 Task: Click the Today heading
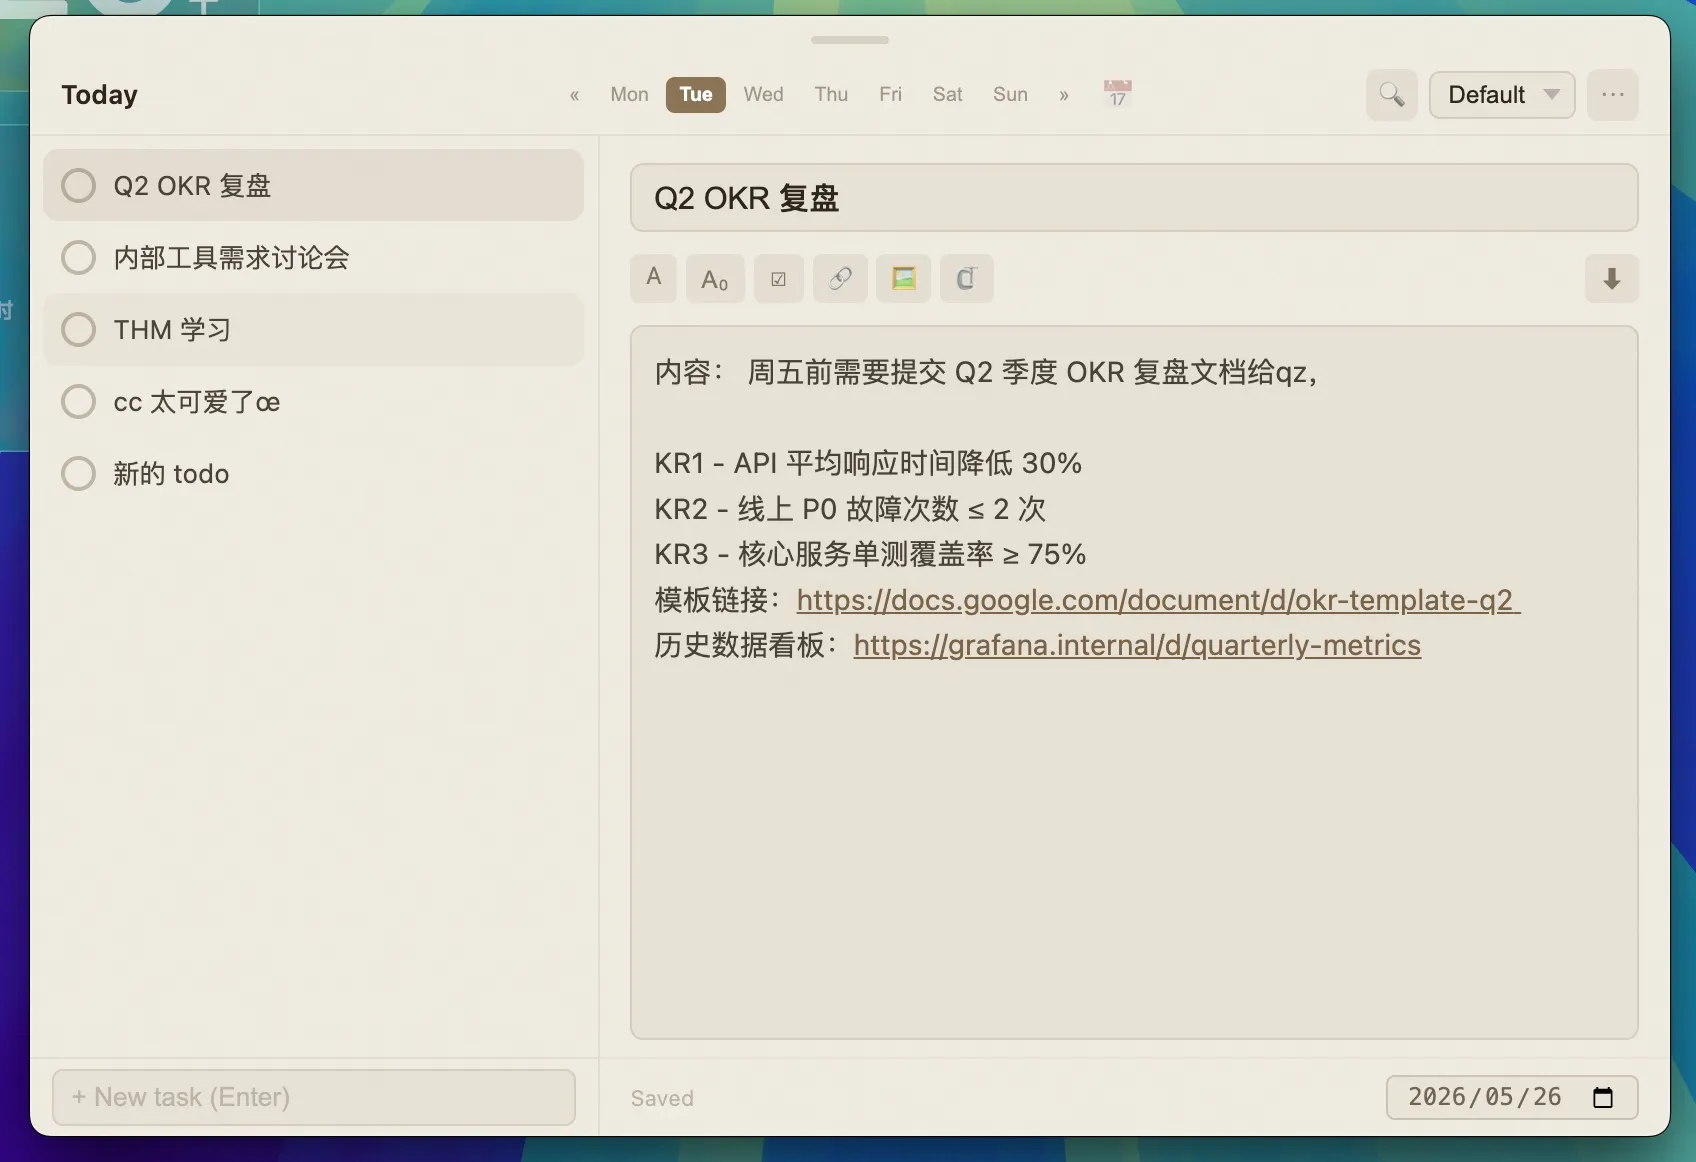99,95
